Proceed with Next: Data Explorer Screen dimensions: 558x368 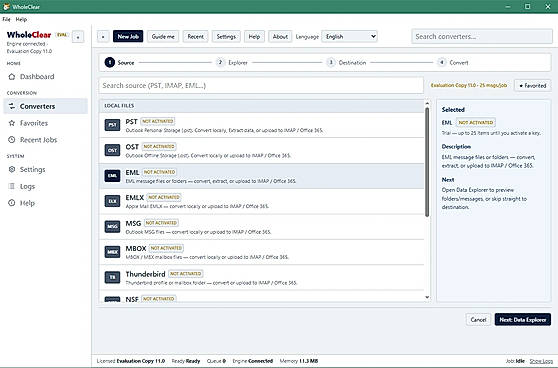(x=523, y=320)
